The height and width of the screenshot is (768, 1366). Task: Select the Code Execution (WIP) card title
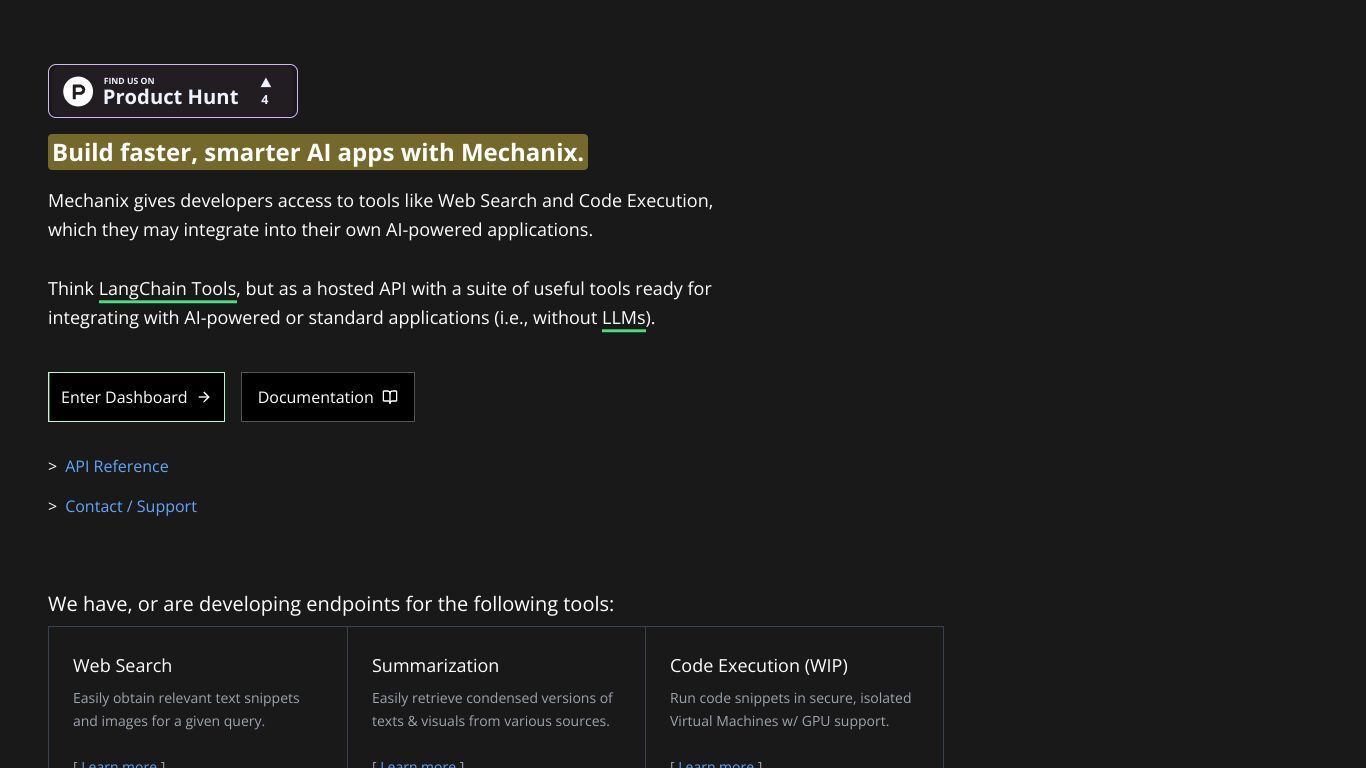click(x=759, y=666)
